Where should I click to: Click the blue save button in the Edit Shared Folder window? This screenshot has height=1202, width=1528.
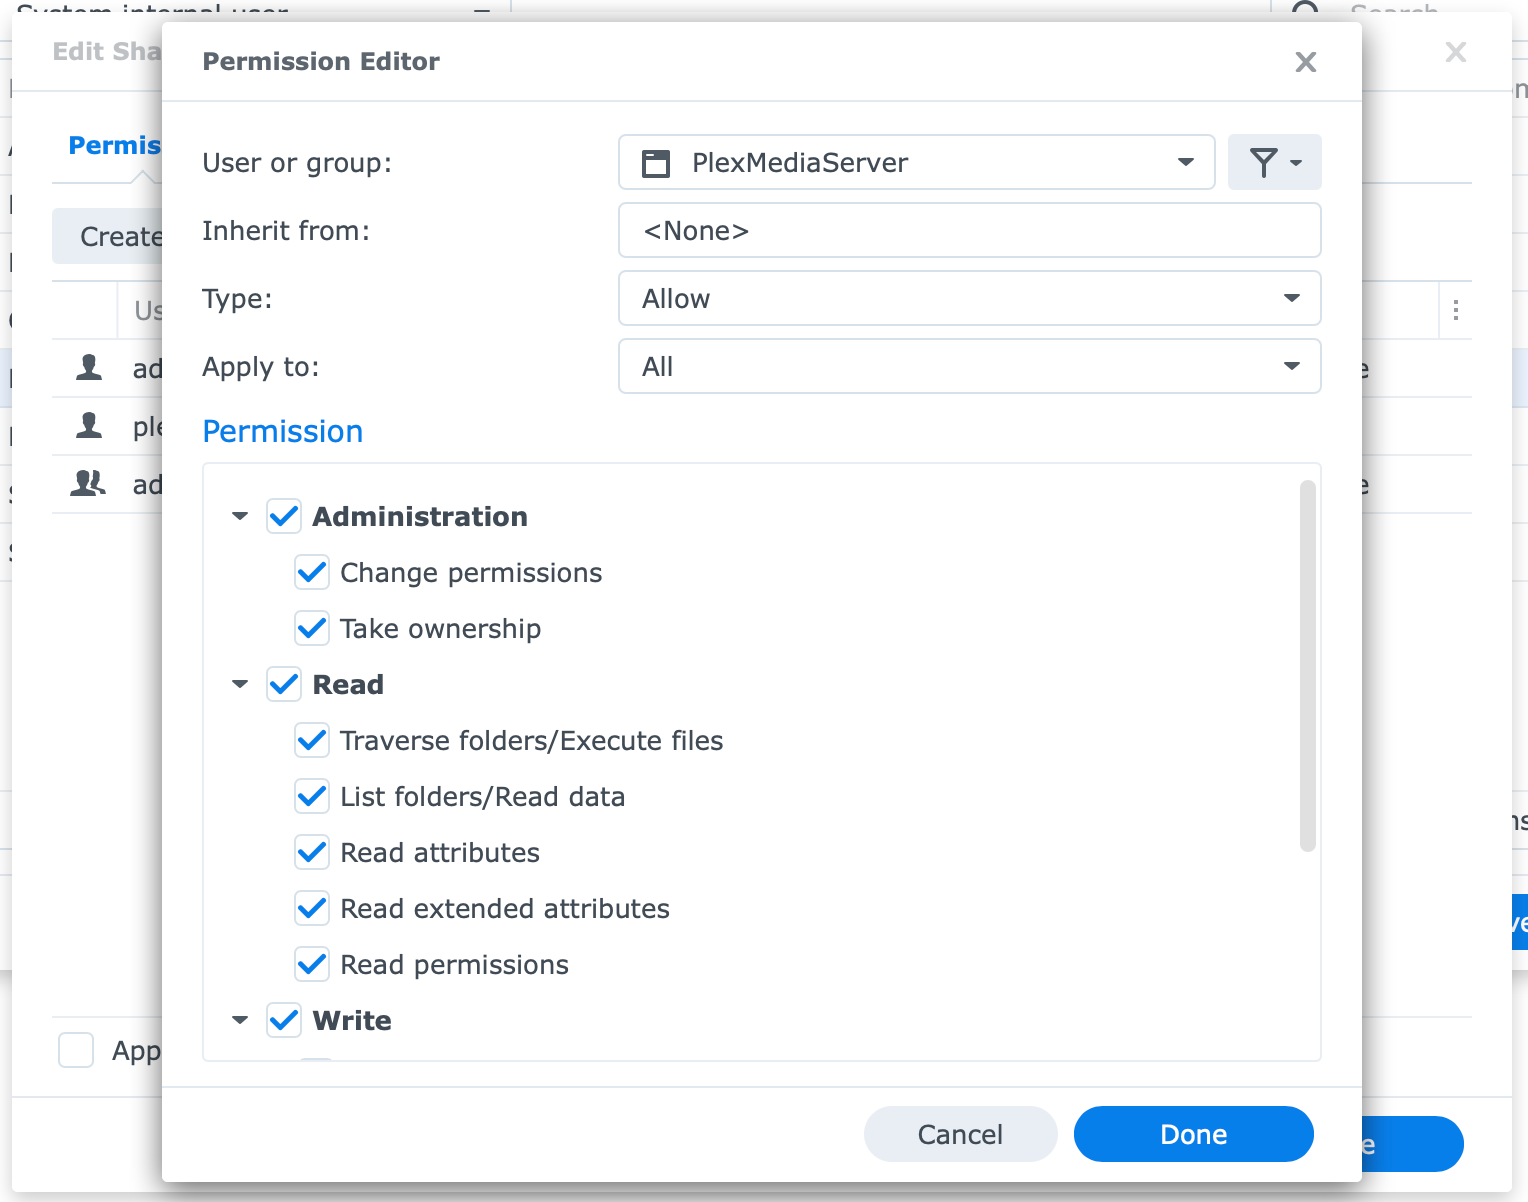click(x=1412, y=1144)
